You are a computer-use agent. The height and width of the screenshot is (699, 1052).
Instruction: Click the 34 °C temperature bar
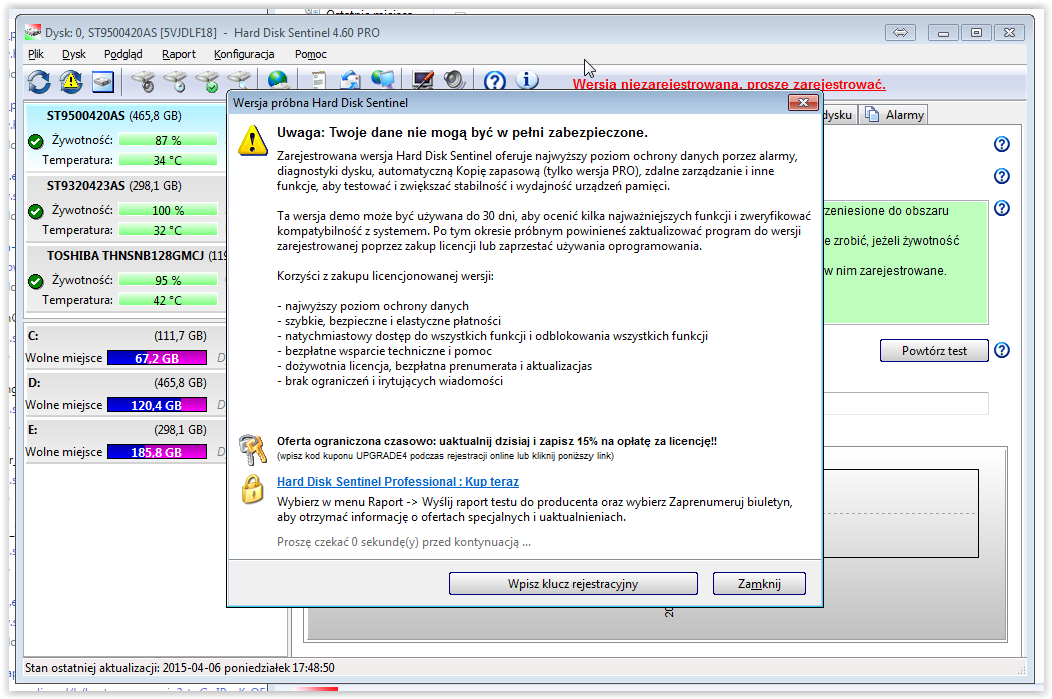[168, 160]
